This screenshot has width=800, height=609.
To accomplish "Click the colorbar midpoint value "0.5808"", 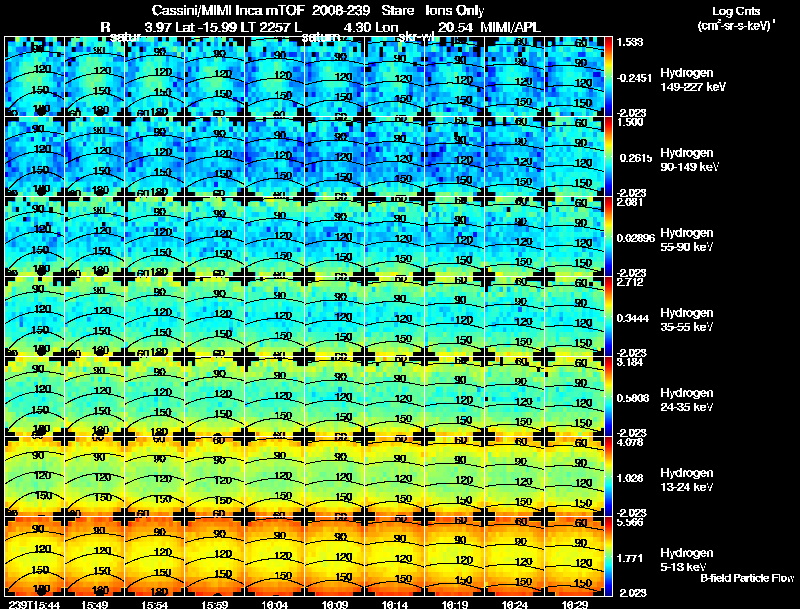I will click(x=633, y=398).
